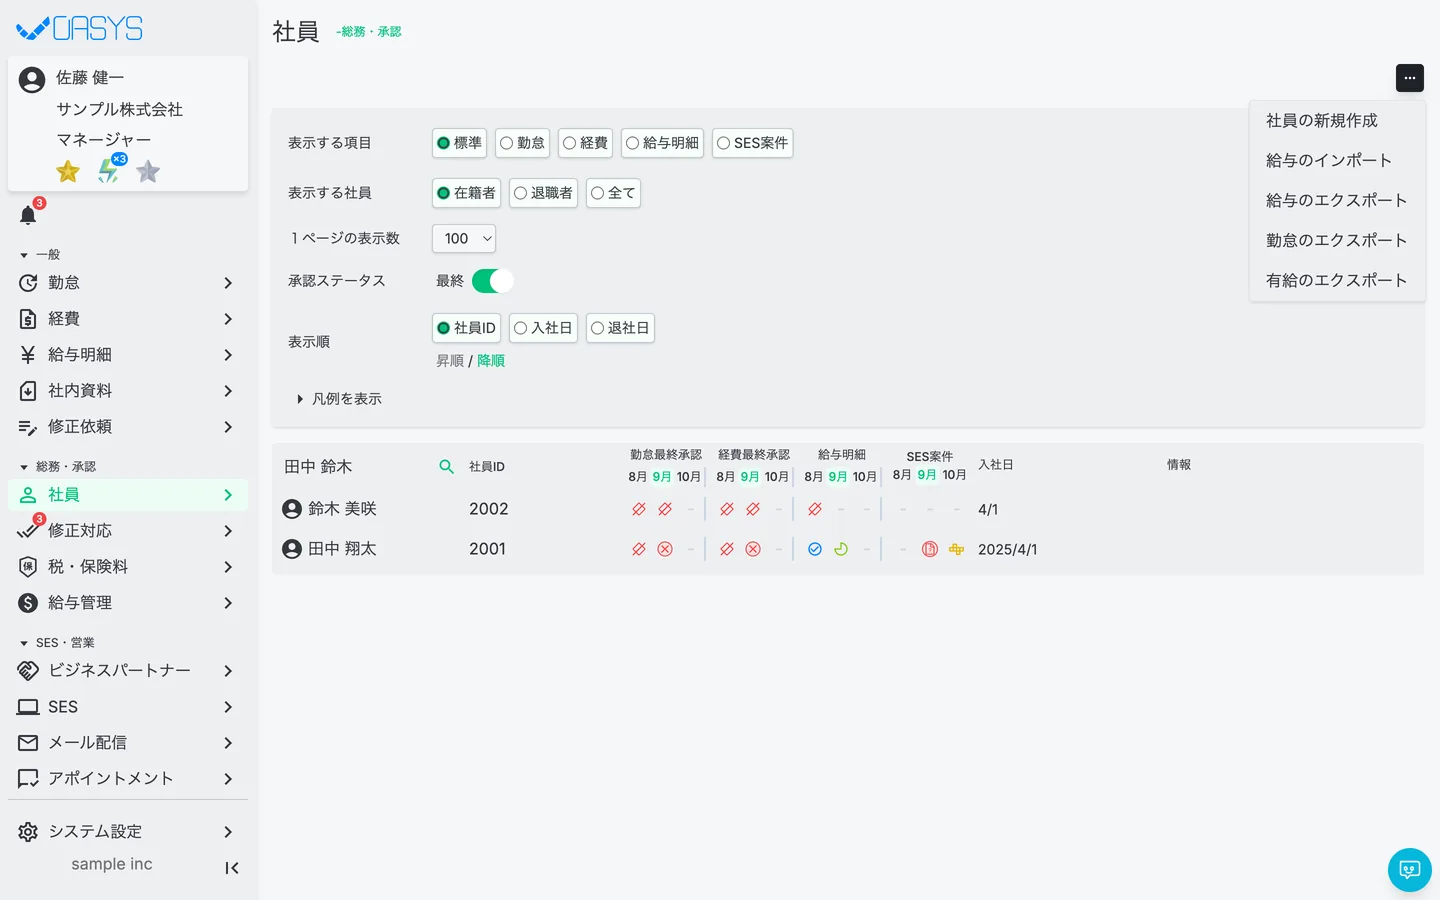This screenshot has height=900, width=1440.
Task: Click the 社員ID column header
Action: 487,467
